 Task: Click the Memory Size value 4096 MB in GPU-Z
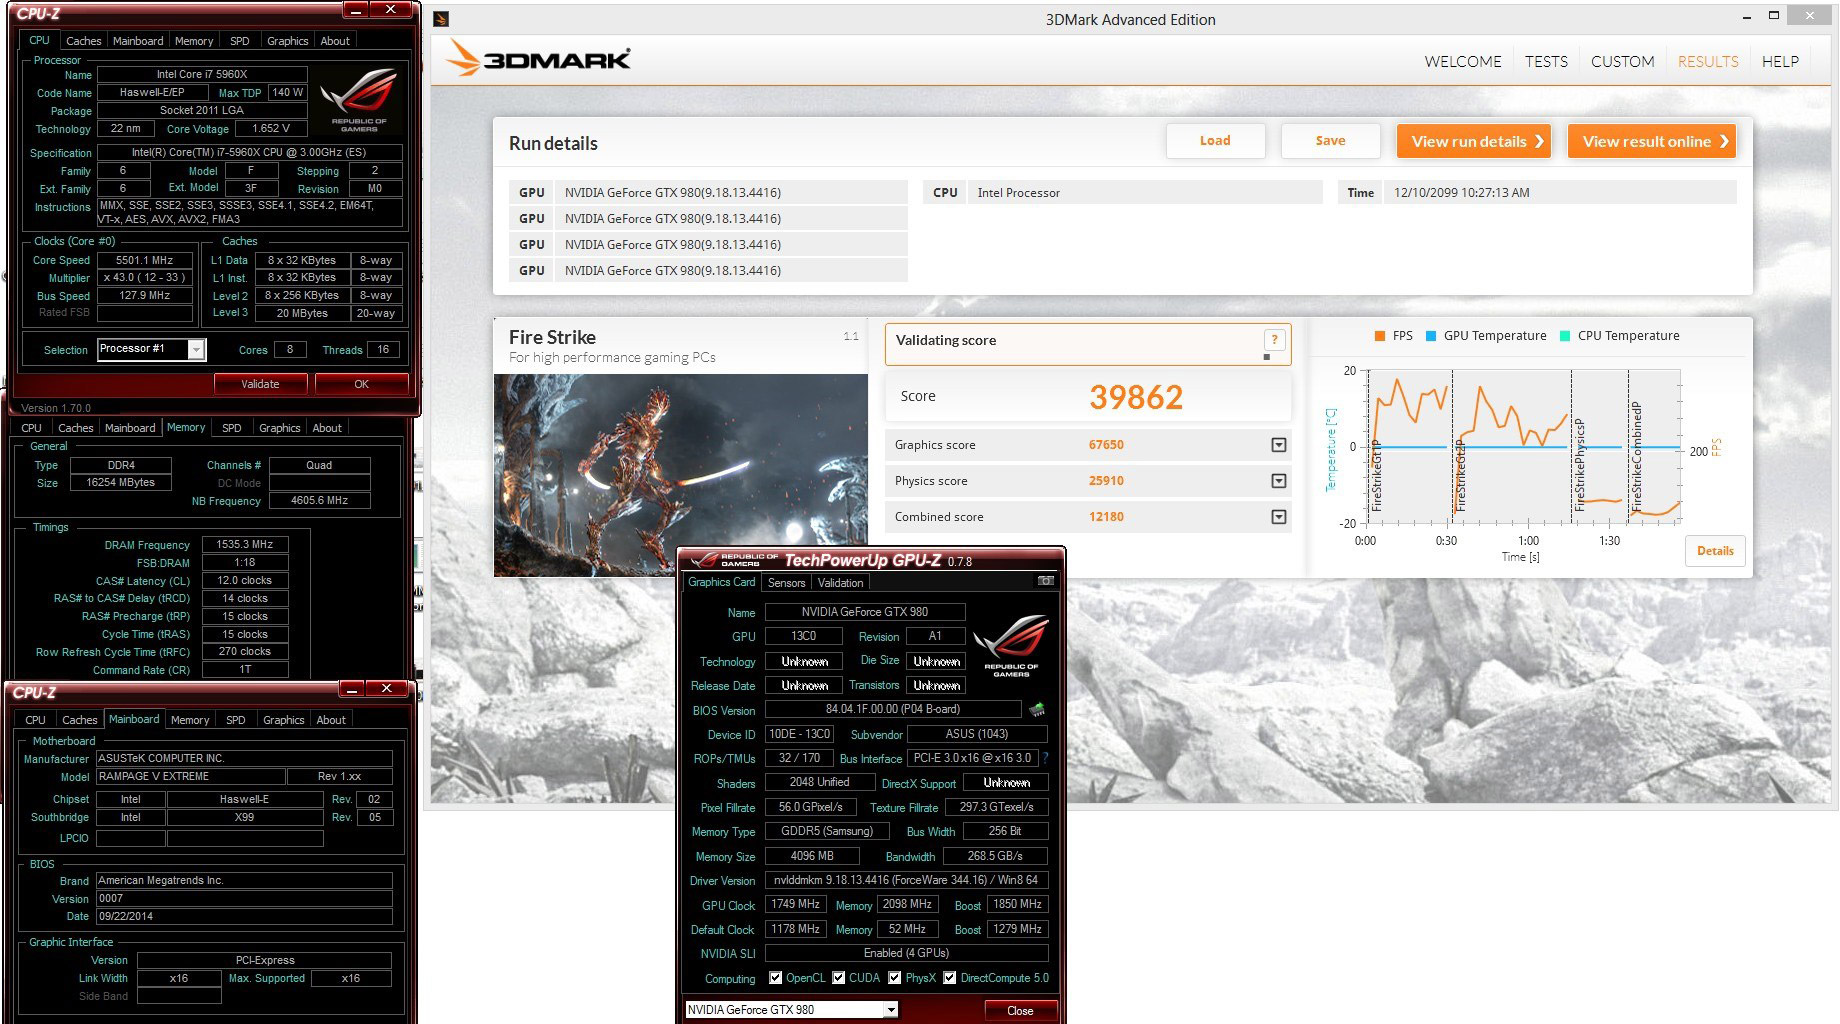[x=812, y=857]
